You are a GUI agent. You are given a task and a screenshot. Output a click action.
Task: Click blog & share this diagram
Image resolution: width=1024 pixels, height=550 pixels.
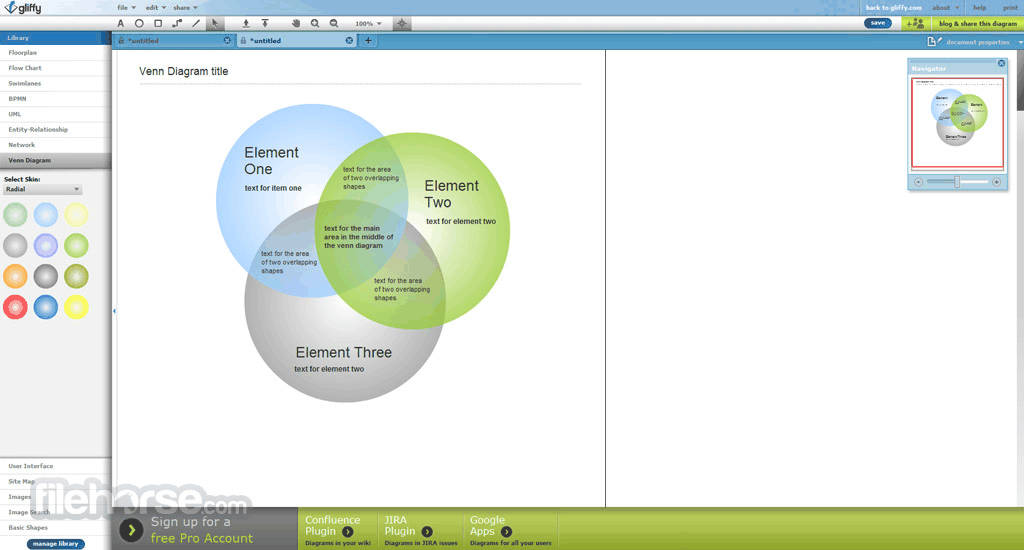click(977, 23)
